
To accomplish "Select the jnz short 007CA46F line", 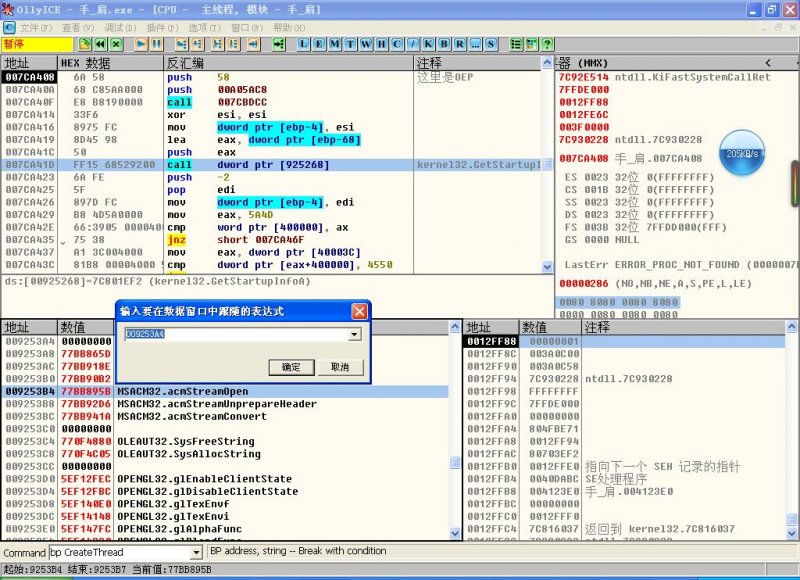I will [270, 240].
